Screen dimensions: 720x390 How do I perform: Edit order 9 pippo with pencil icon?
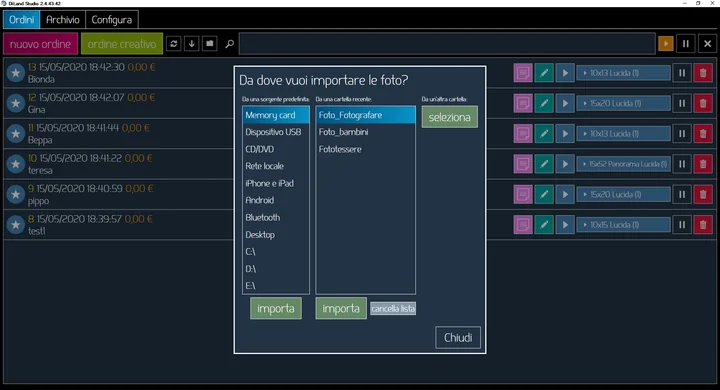click(544, 194)
